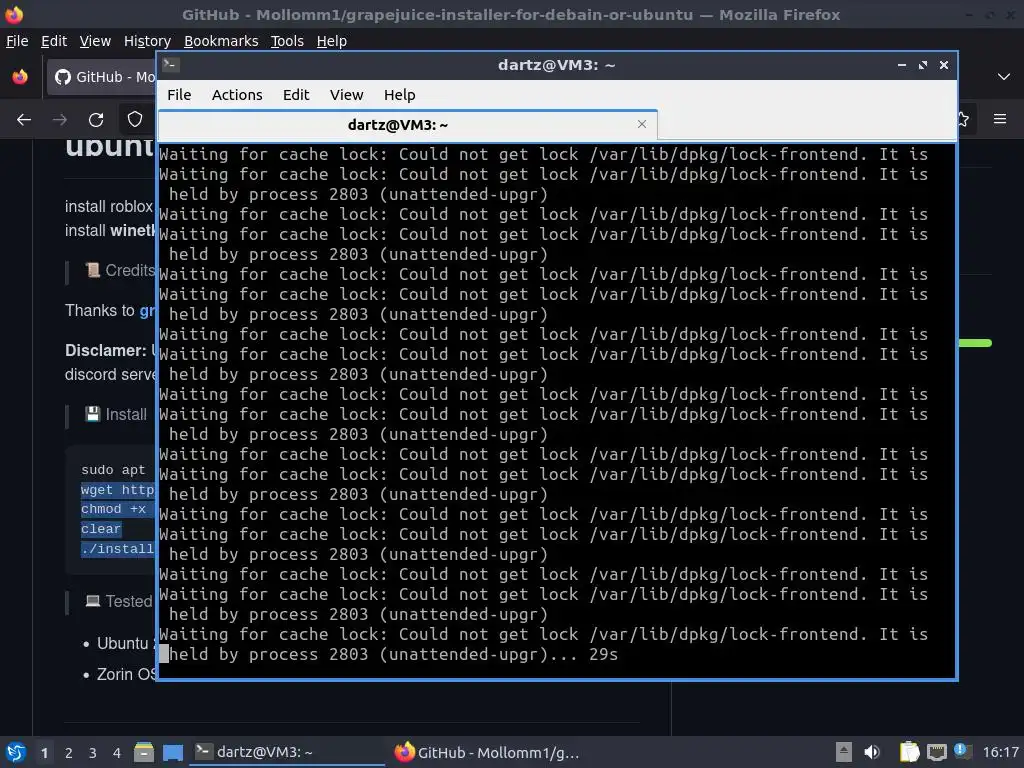This screenshot has height=768, width=1024.
Task: Open the terminal Actions menu
Action: point(237,95)
